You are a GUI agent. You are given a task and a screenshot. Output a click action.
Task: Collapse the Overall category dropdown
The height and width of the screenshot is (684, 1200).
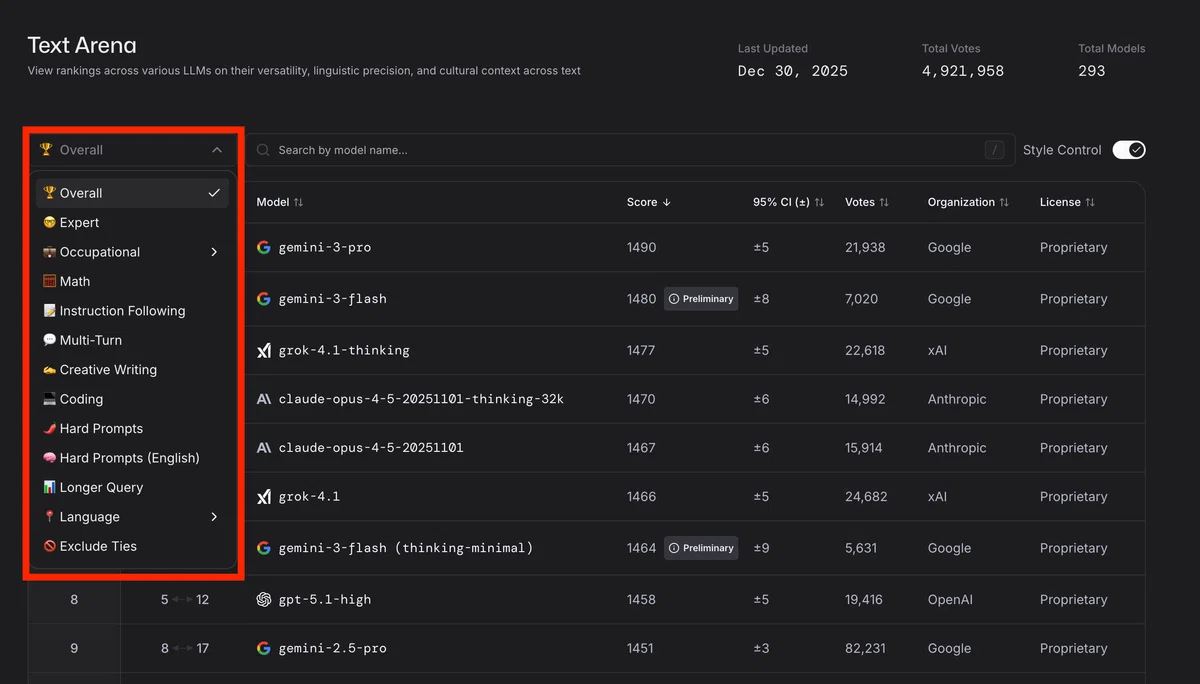tap(132, 150)
